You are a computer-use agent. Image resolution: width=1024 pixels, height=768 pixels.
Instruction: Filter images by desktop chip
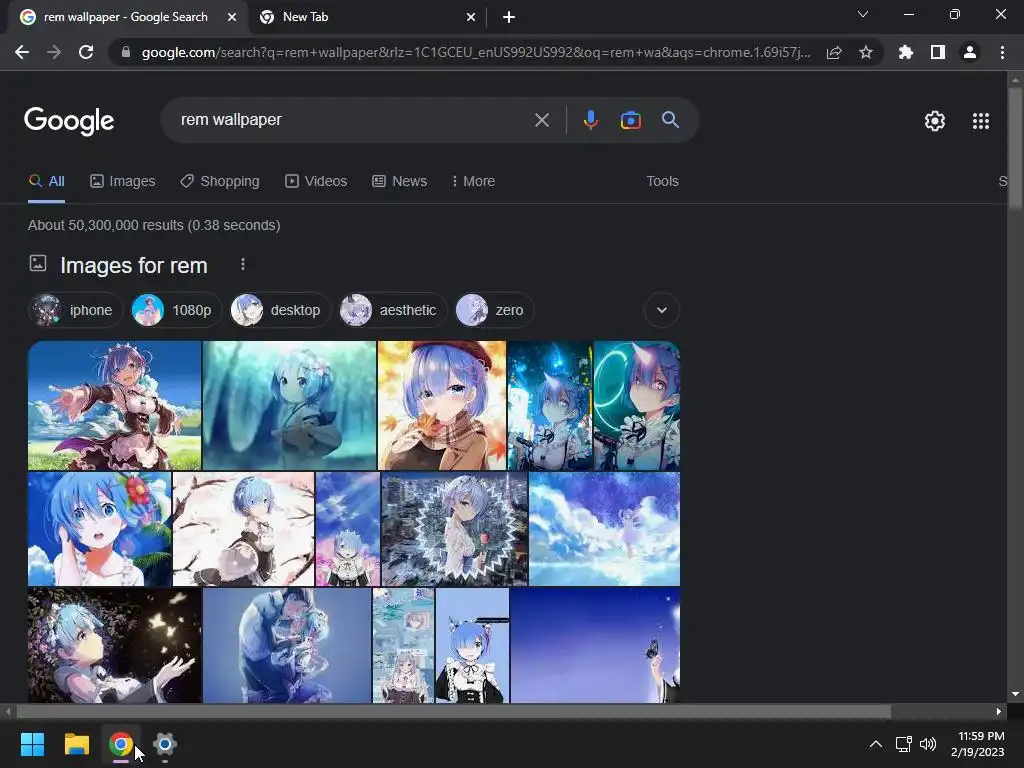coord(280,310)
